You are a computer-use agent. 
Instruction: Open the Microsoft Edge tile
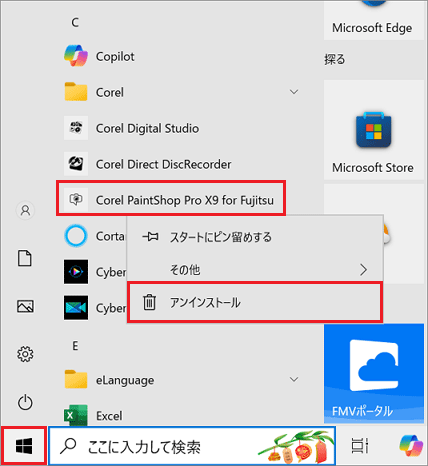pos(374,20)
